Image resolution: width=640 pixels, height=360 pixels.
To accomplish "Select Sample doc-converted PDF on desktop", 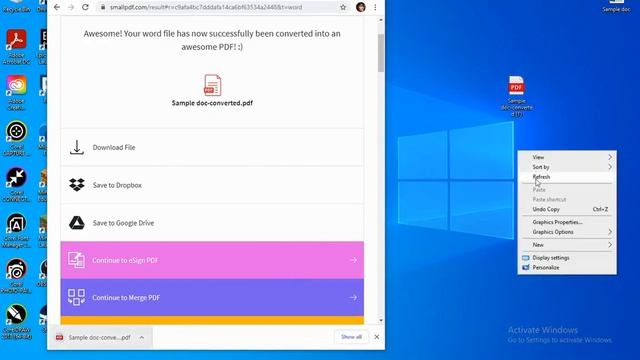I will (516, 96).
